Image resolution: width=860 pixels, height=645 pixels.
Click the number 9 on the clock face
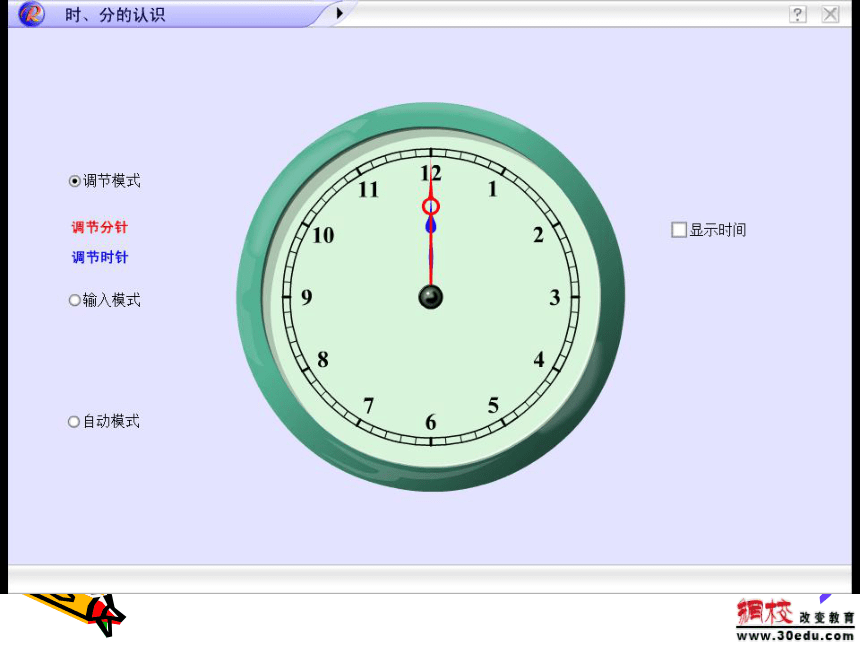click(307, 297)
